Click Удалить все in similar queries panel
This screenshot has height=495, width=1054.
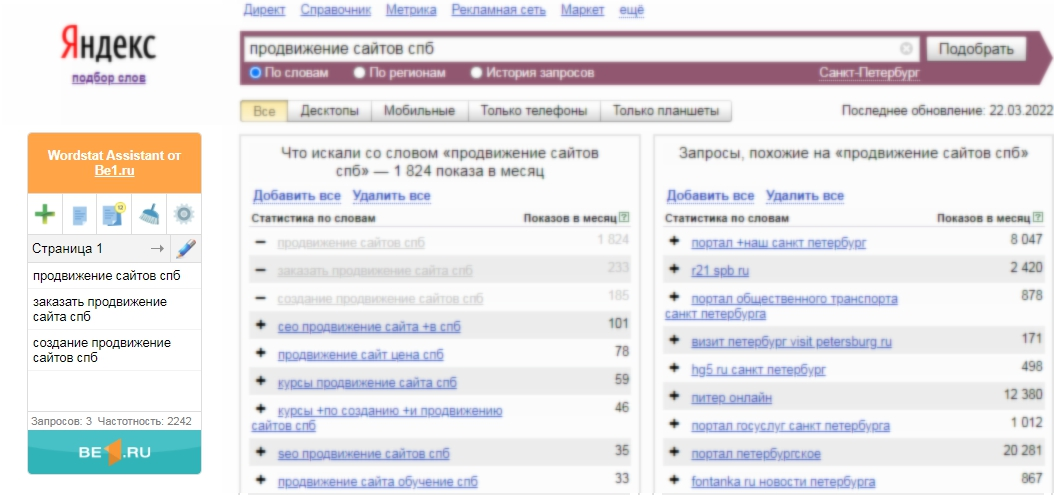(x=805, y=196)
